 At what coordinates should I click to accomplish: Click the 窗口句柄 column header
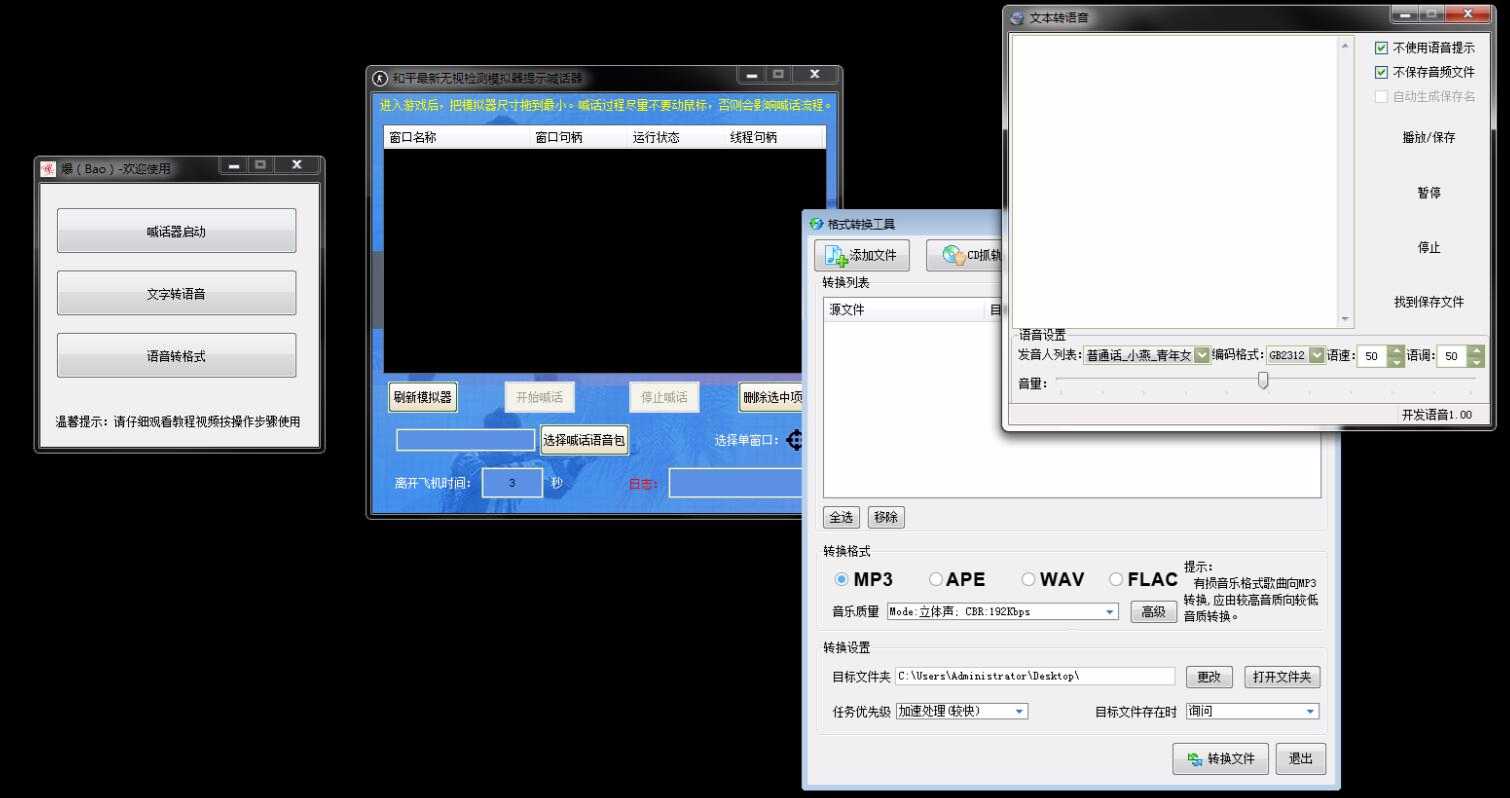[x=579, y=138]
